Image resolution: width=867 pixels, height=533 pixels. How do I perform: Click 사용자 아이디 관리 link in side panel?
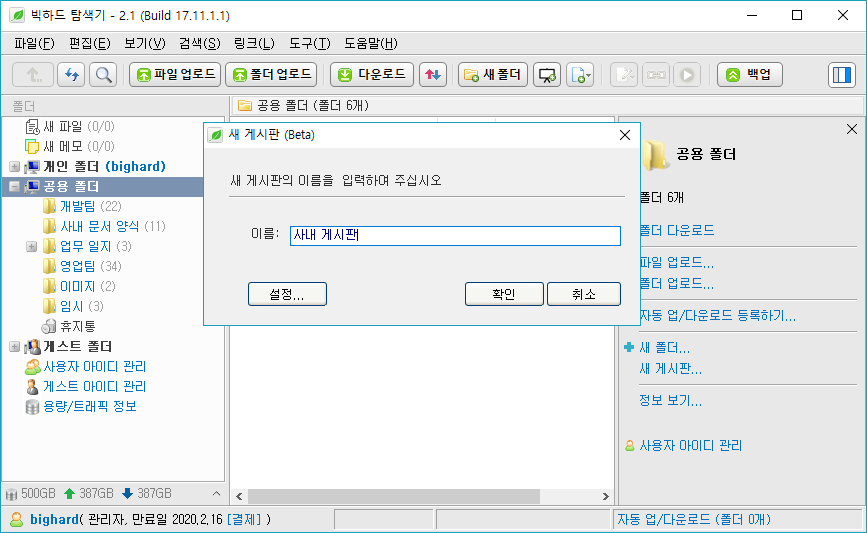[691, 446]
